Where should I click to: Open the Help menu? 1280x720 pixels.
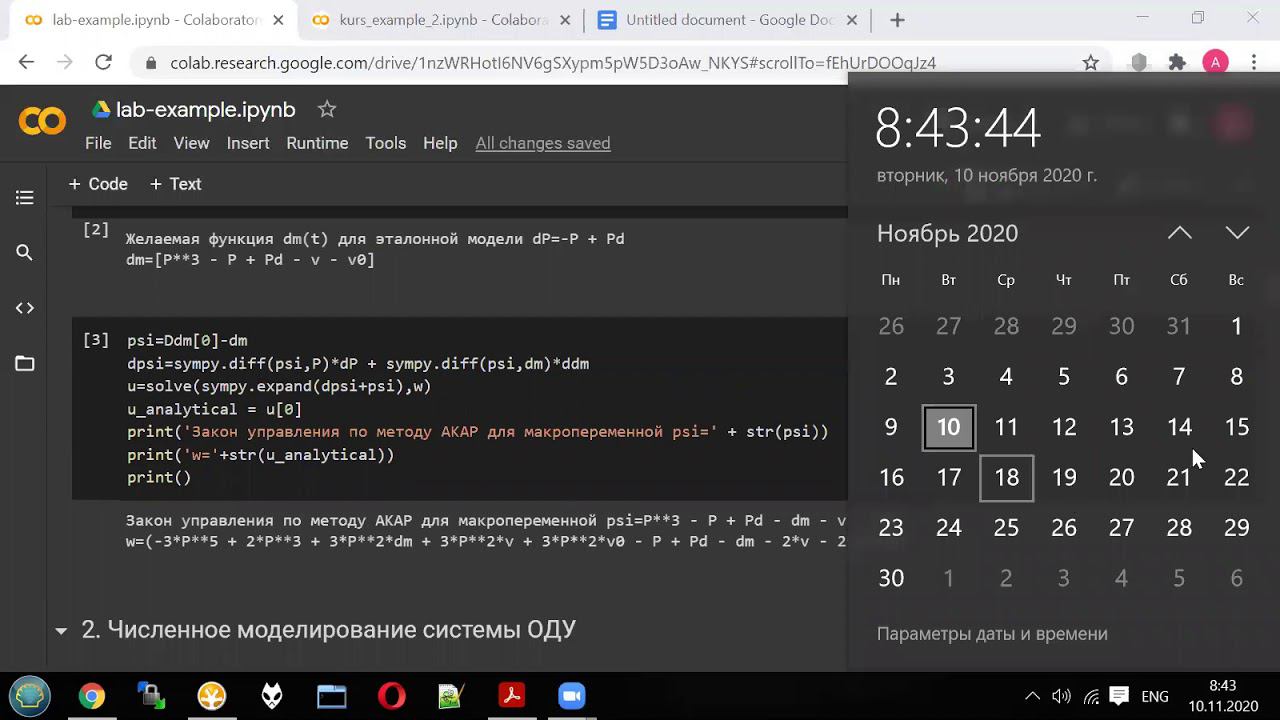(x=440, y=143)
